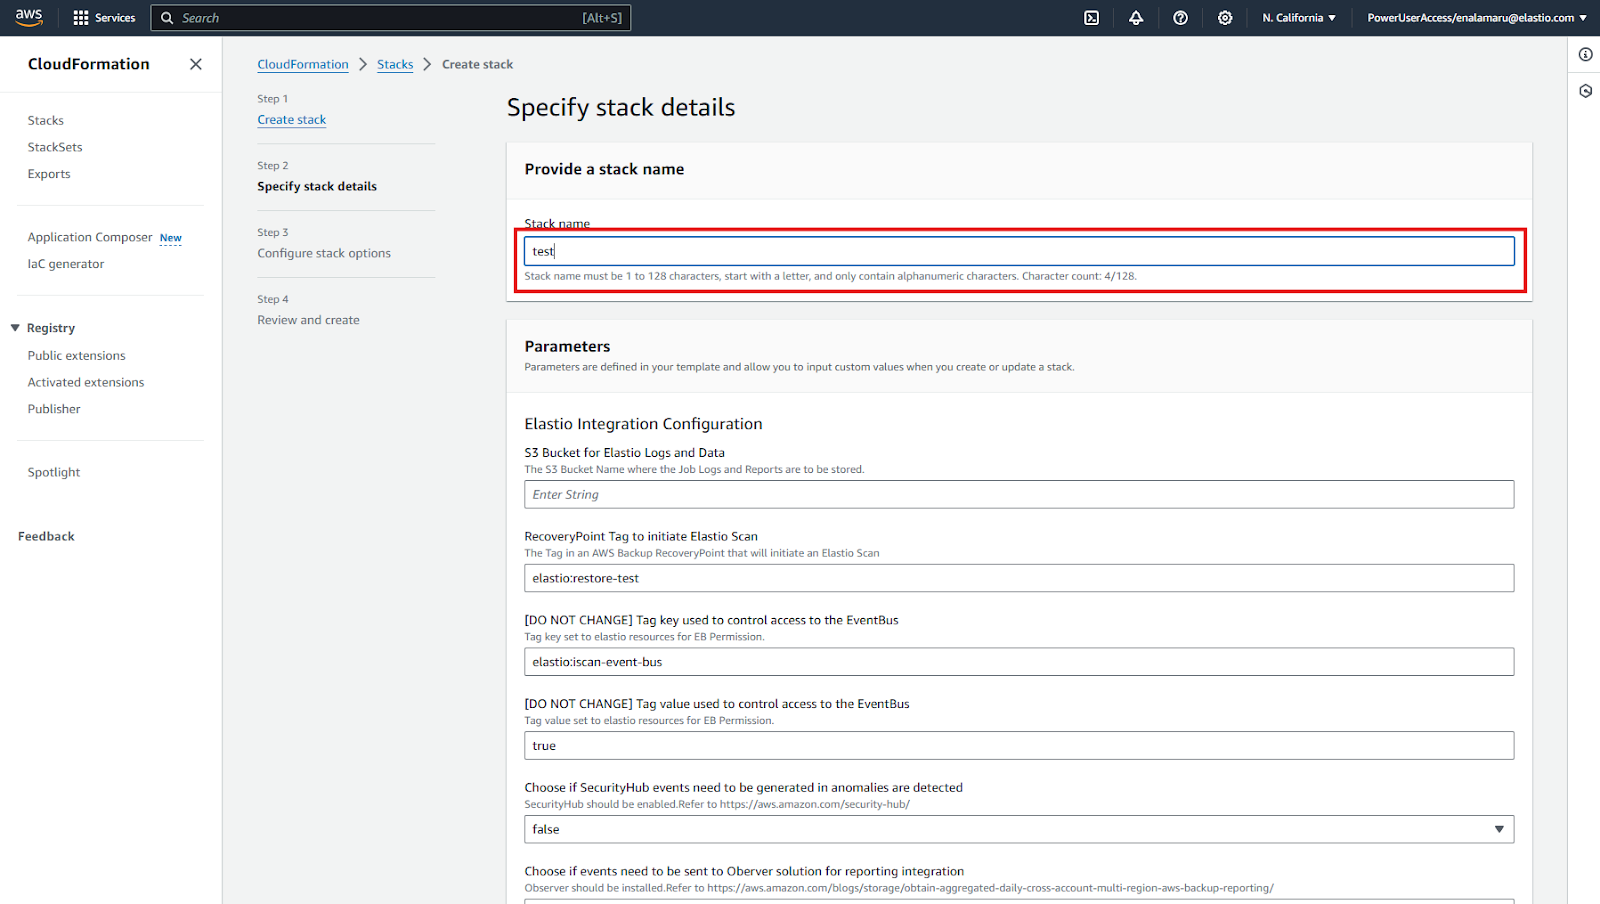Viewport: 1600px width, 904px height.
Task: Click the S3 Bucket name text field
Action: (x=1018, y=495)
